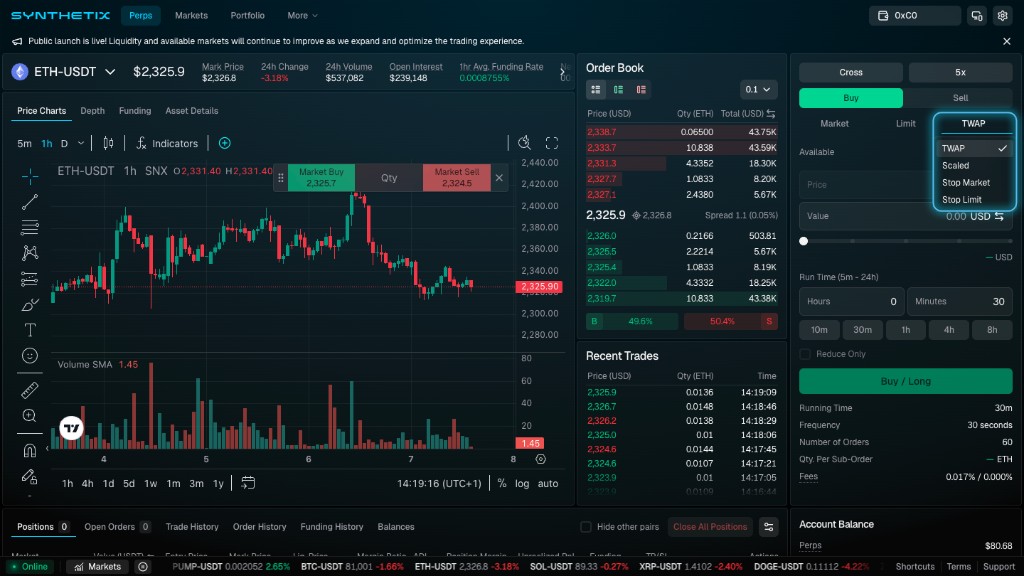Open the emoji icons tool

point(29,355)
